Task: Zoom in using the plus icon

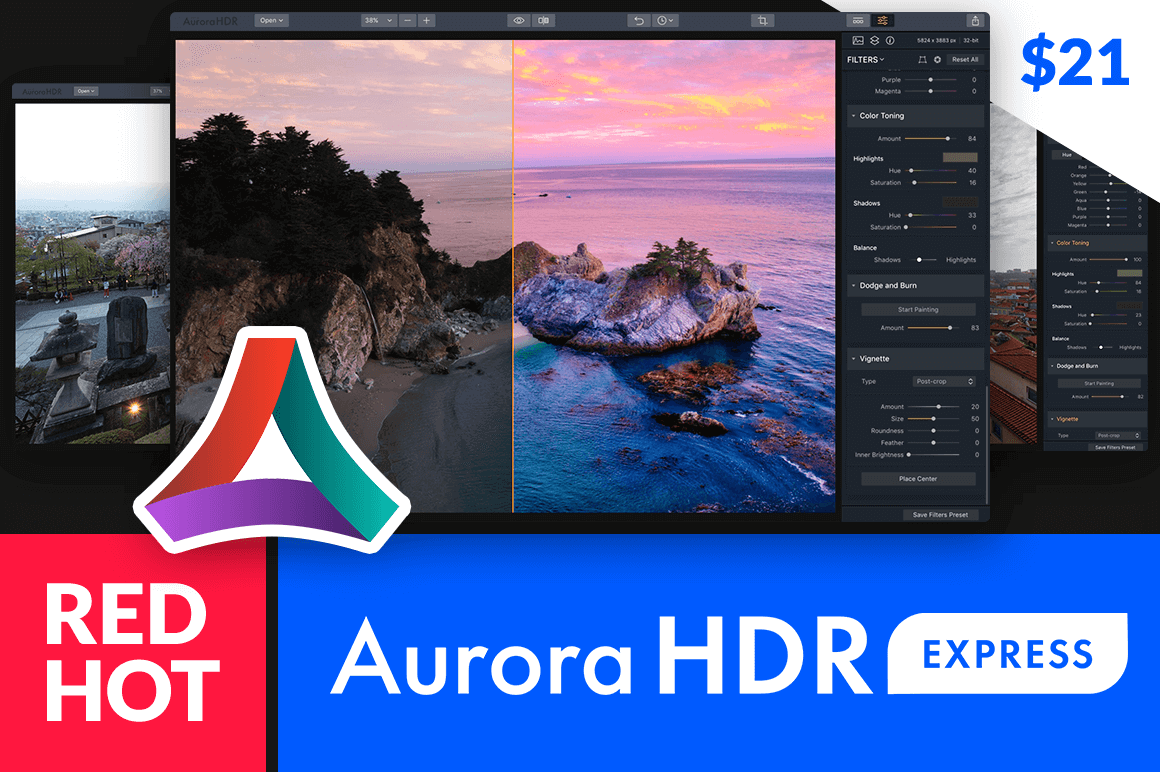Action: (425, 19)
